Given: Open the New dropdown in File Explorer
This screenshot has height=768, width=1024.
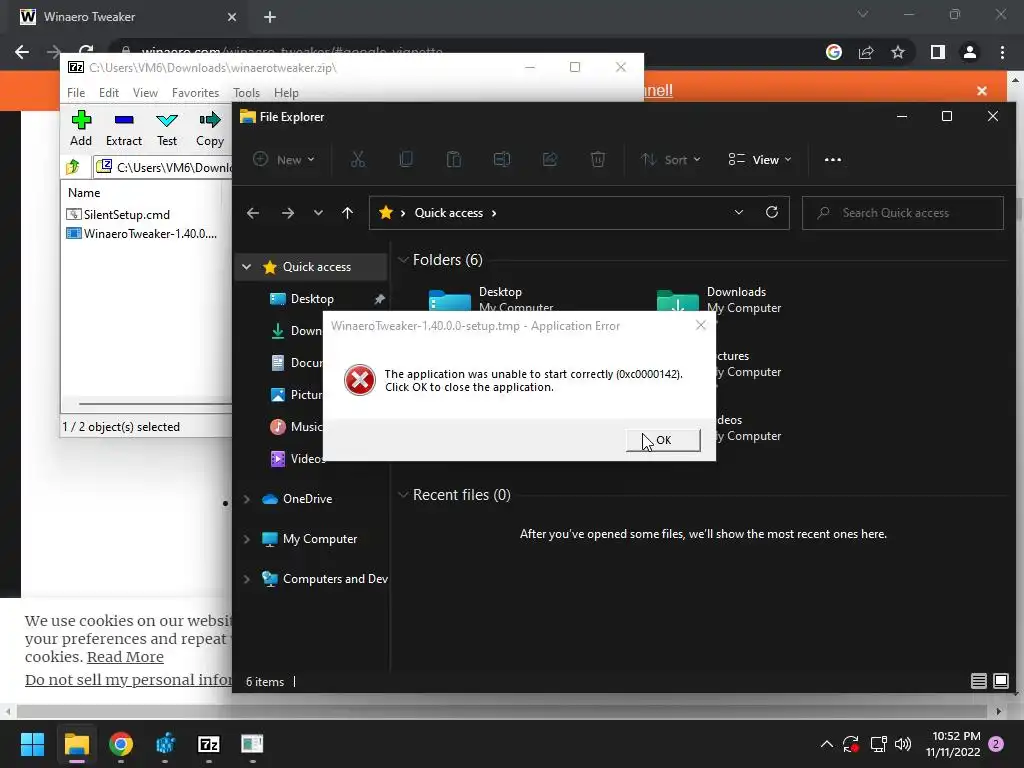Looking at the screenshot, I should (284, 159).
